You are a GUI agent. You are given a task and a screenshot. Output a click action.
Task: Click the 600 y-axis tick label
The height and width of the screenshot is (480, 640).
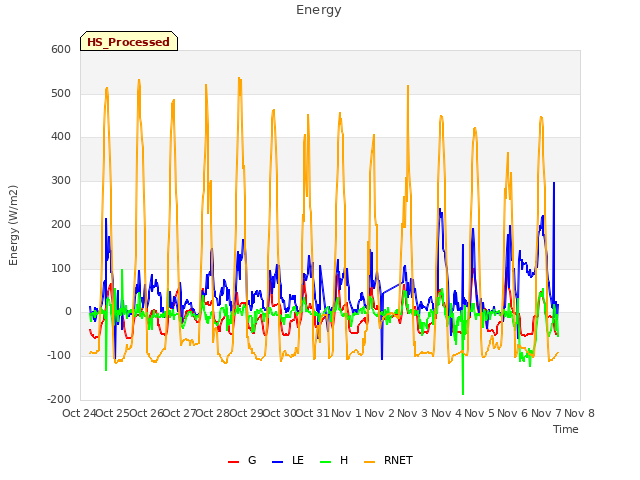61,49
